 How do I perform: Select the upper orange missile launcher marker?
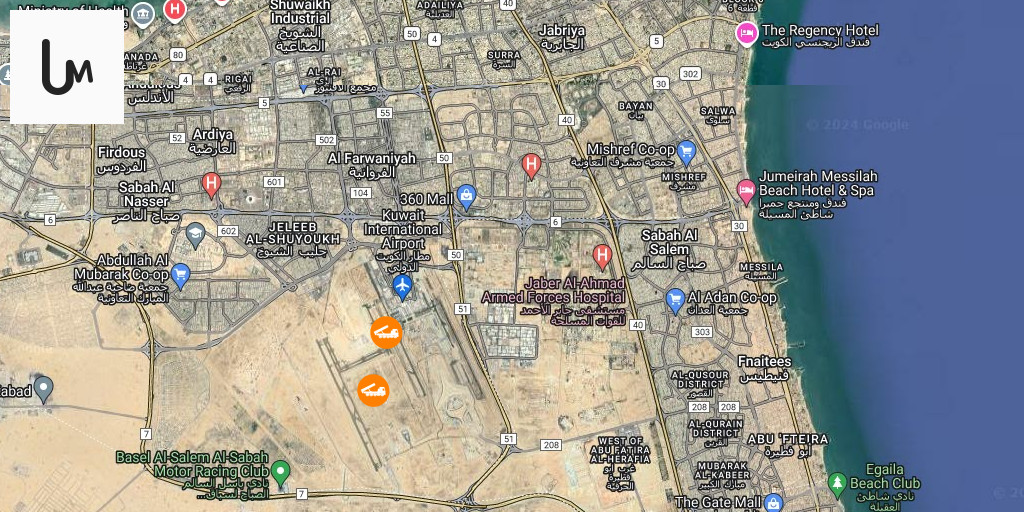(x=386, y=332)
